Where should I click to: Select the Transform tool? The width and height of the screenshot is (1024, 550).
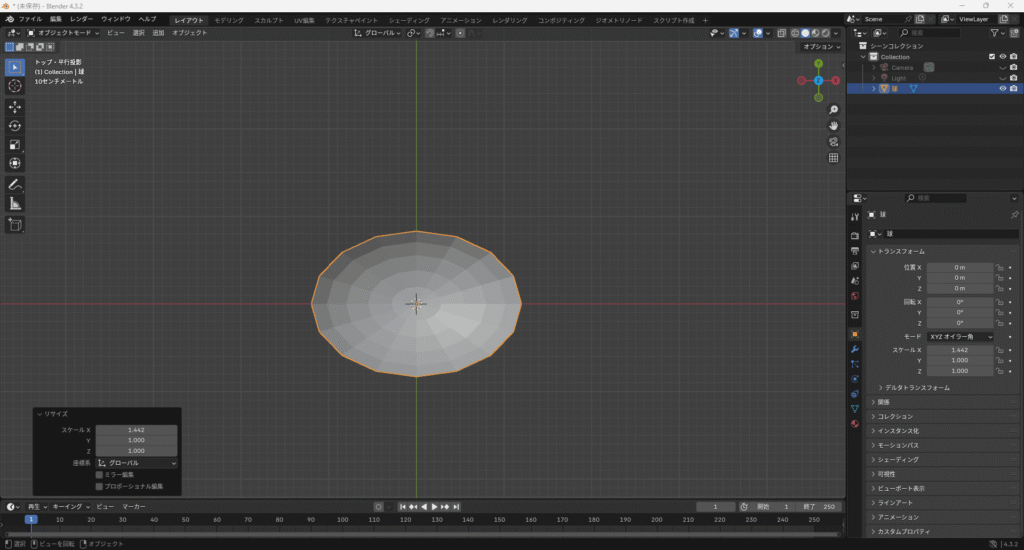coord(15,163)
